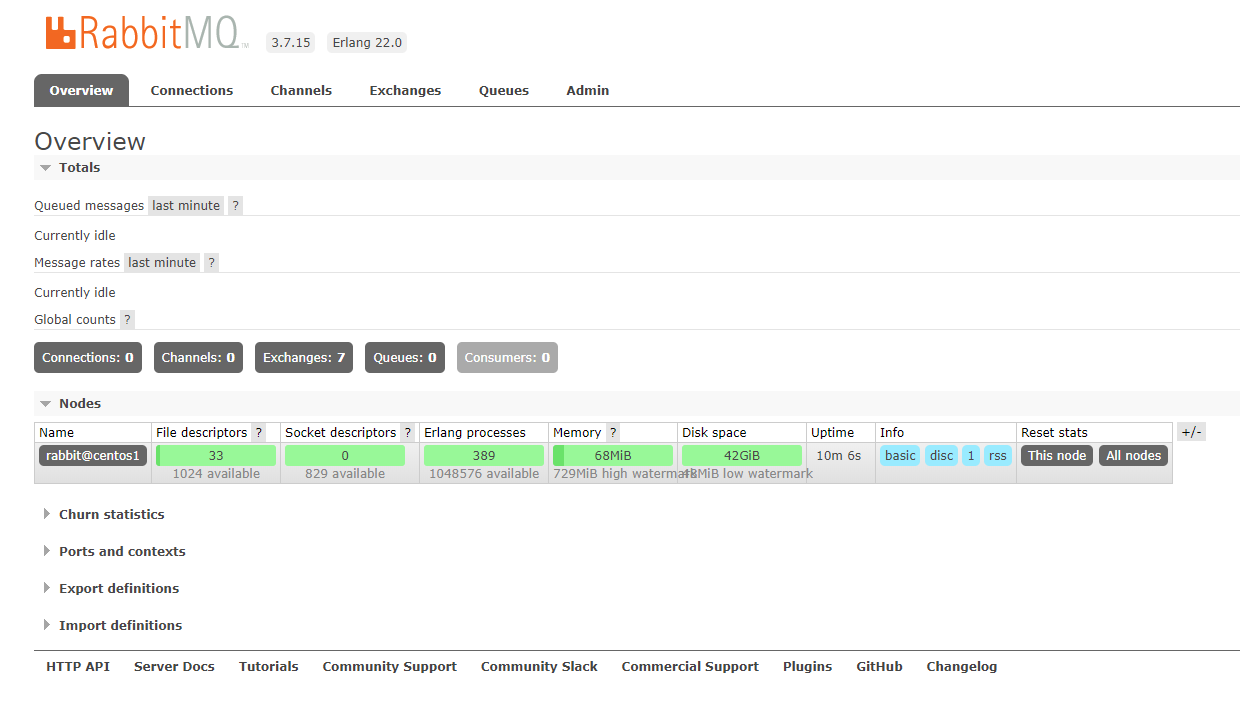Click the Erlang processes 389 bar

[484, 455]
